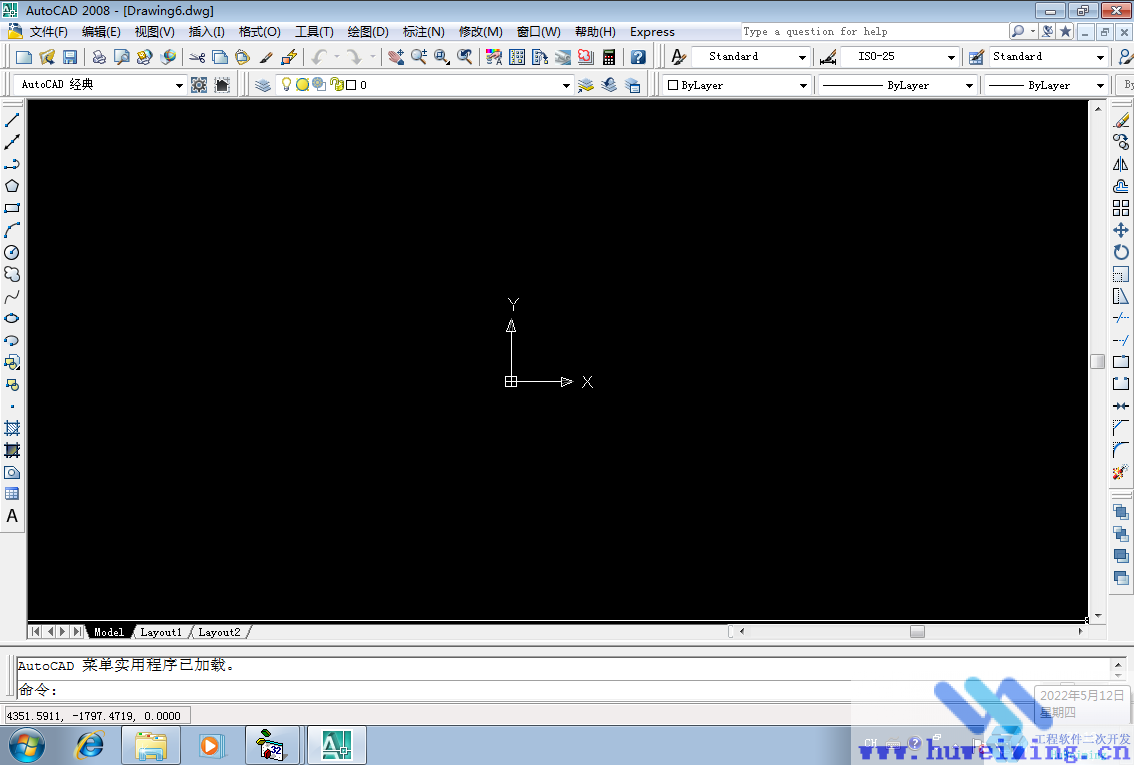1134x765 pixels.
Task: Click the Layer Previous icon
Action: [x=609, y=85]
